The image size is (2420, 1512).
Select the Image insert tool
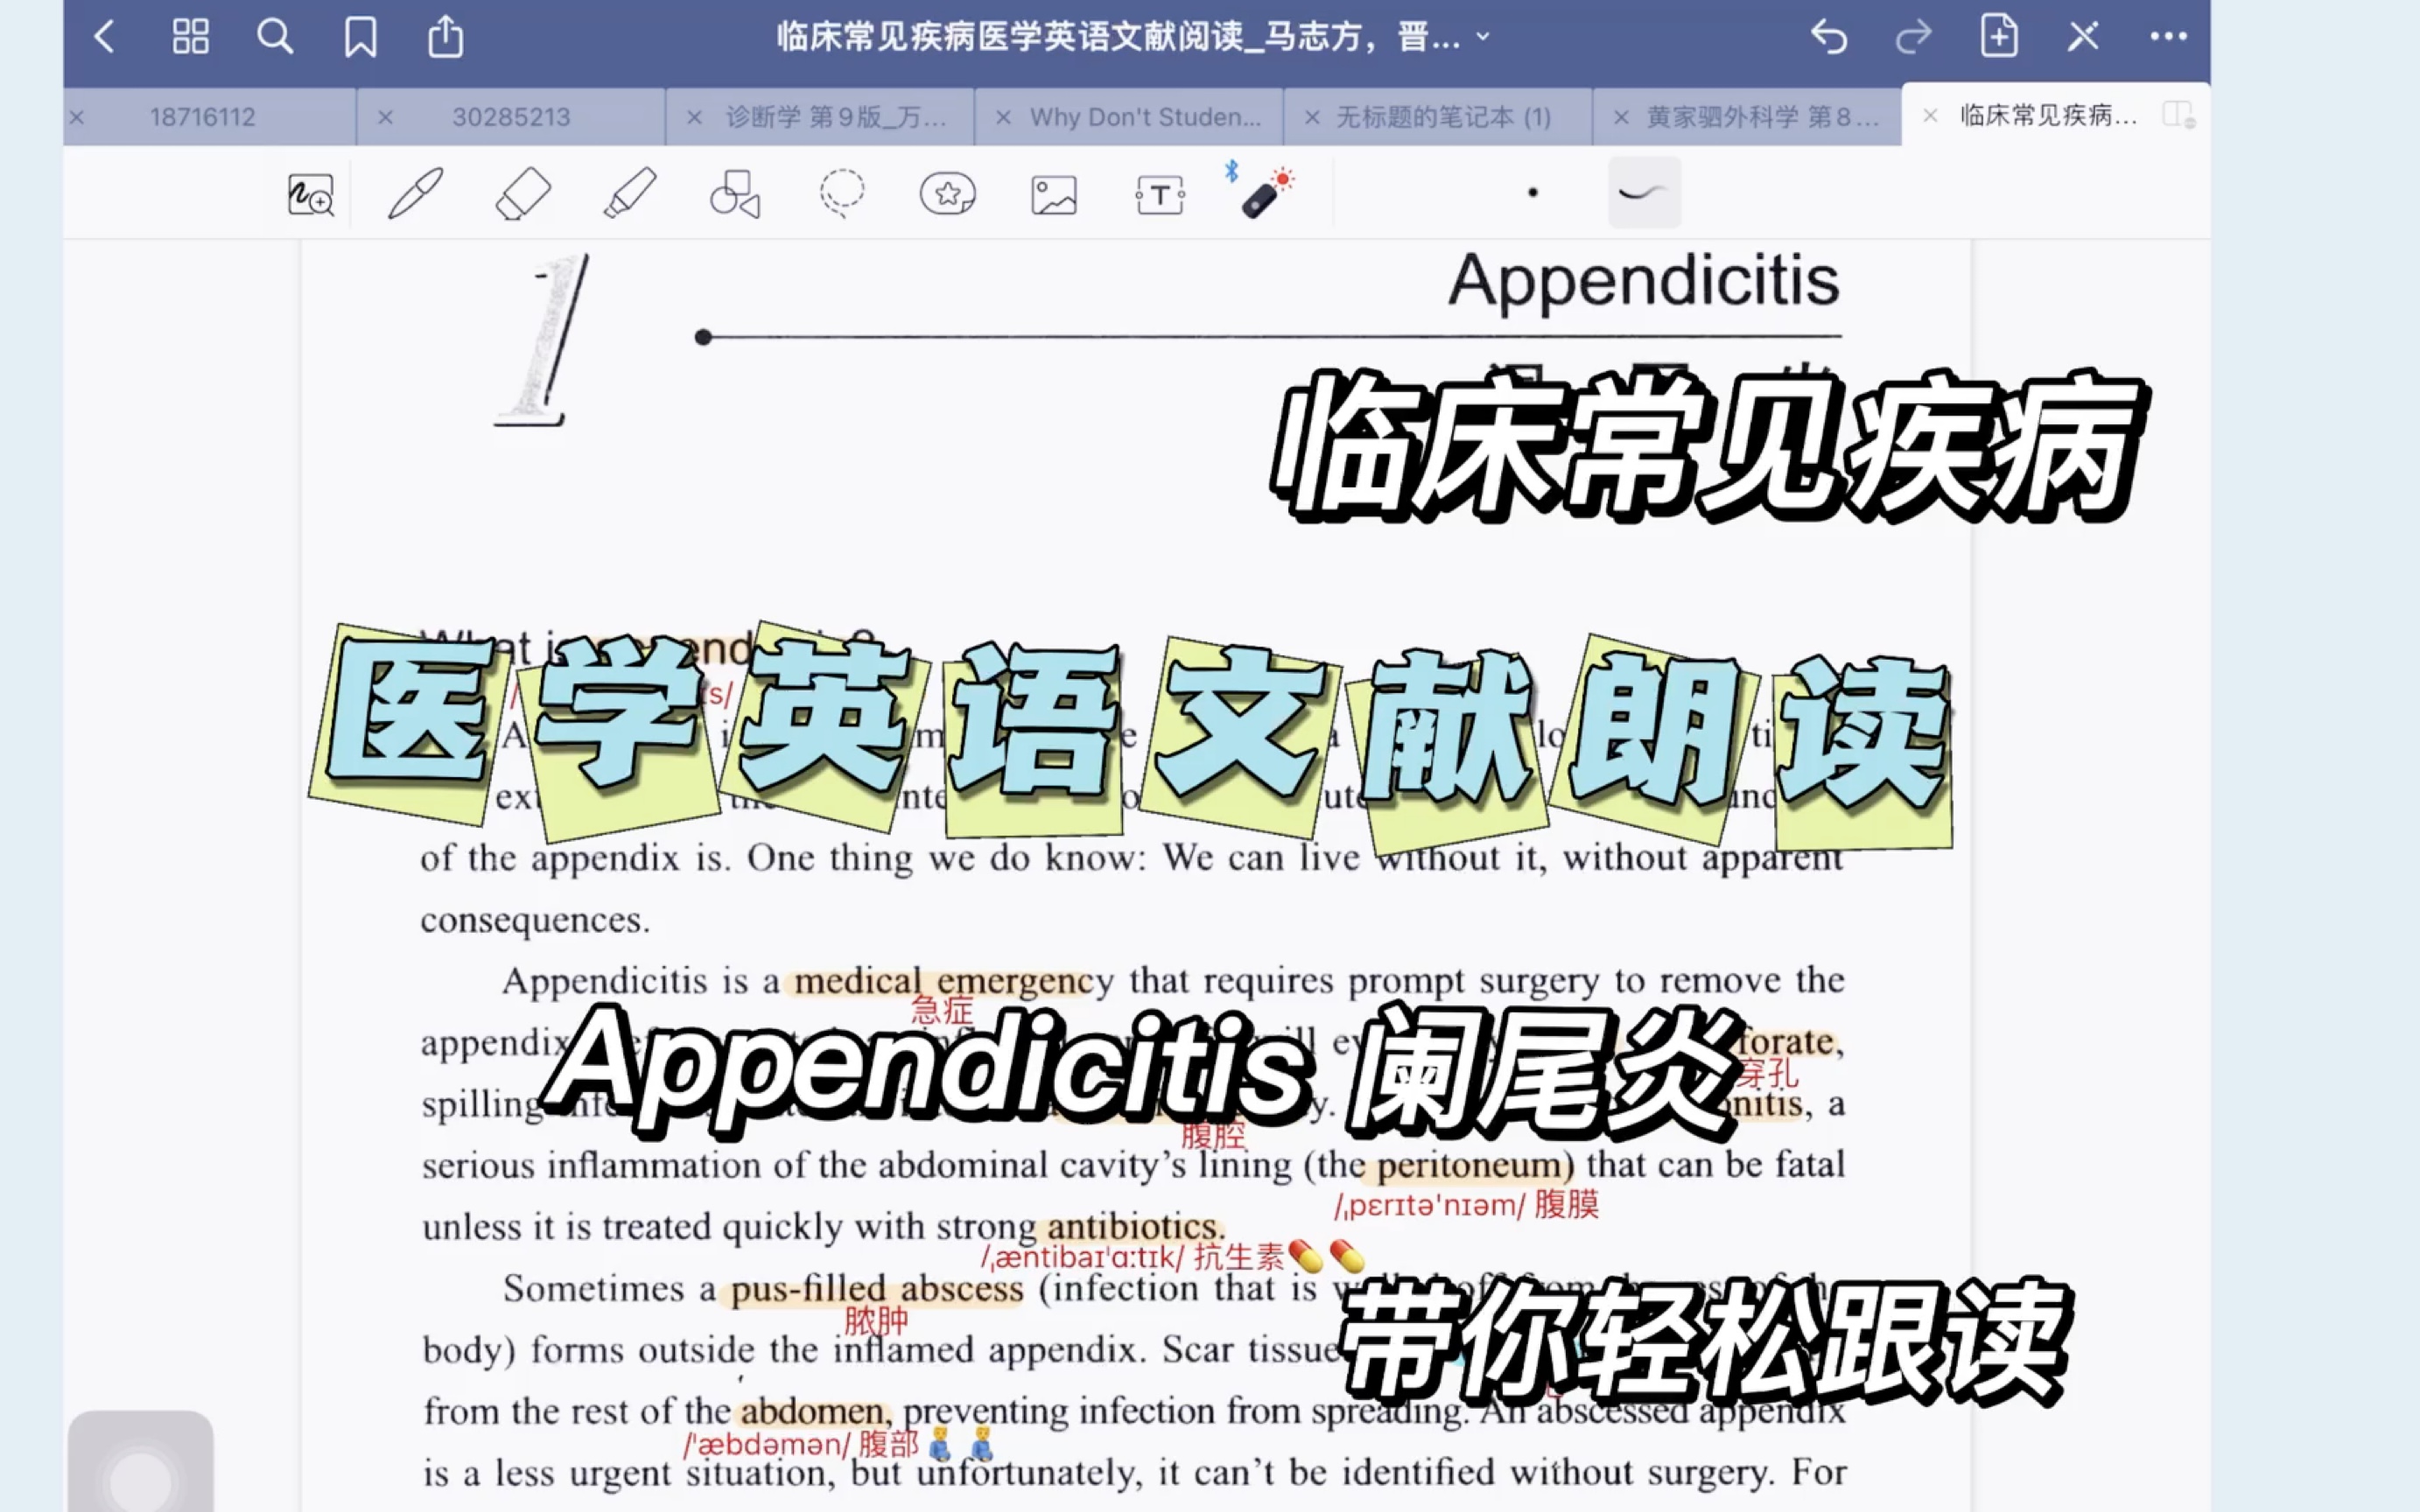click(x=1054, y=194)
